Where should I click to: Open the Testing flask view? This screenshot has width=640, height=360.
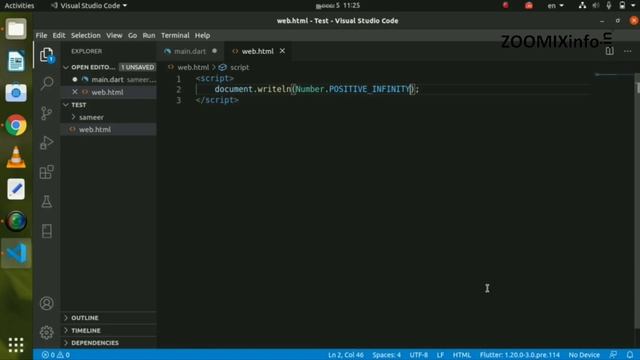47,201
